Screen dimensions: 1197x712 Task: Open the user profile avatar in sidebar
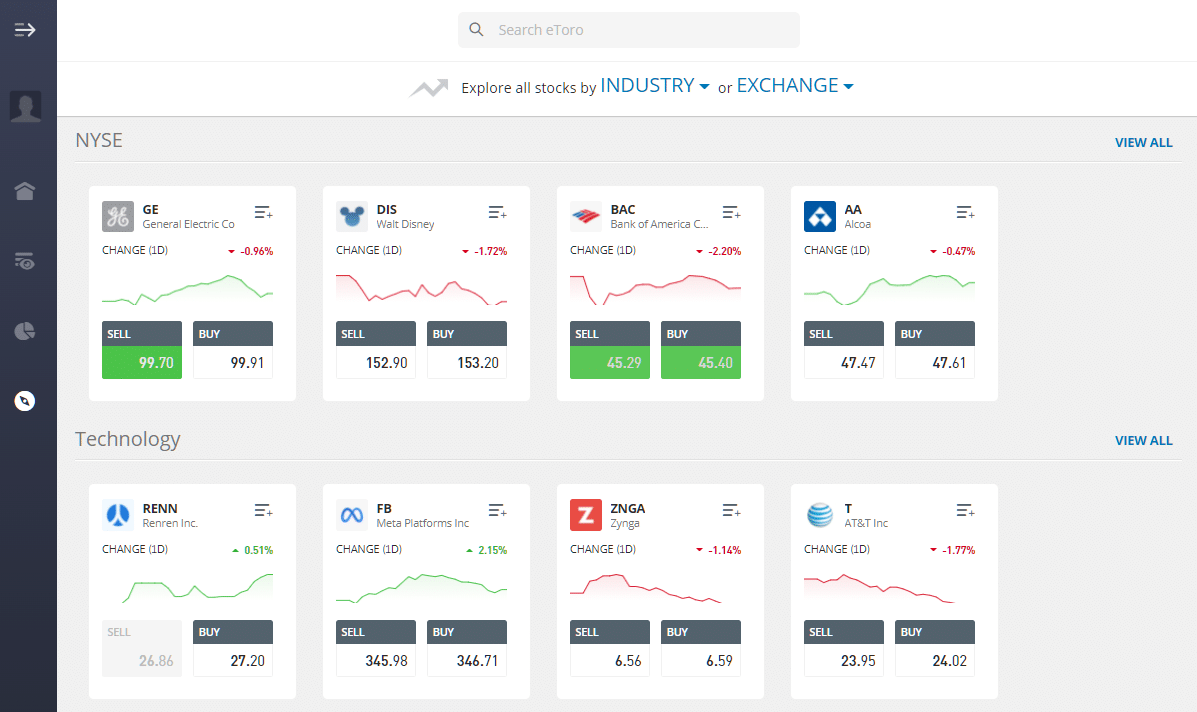coord(25,106)
